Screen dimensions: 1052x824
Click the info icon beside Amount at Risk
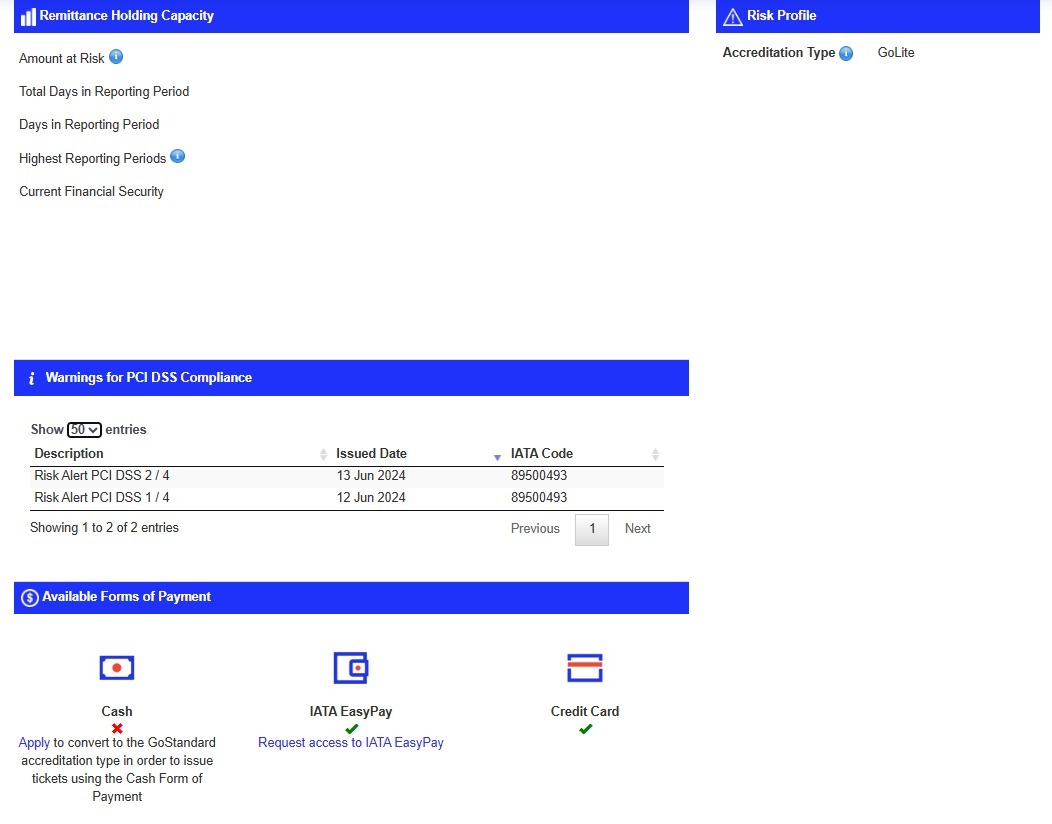116,57
